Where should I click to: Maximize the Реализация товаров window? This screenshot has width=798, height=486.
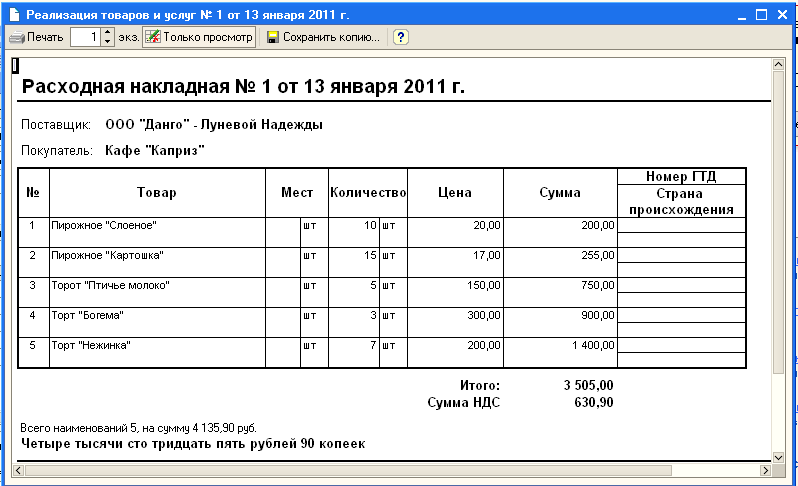click(x=761, y=15)
